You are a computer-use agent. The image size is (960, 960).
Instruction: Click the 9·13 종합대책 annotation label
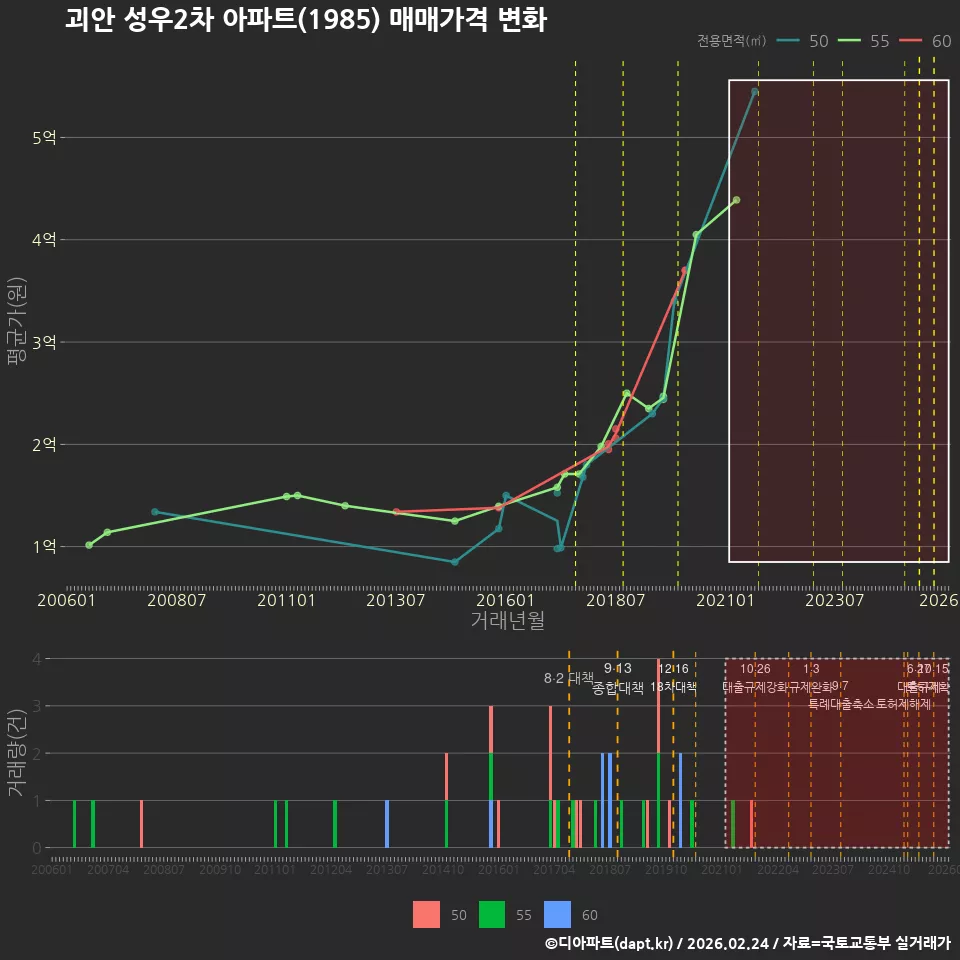[618, 678]
